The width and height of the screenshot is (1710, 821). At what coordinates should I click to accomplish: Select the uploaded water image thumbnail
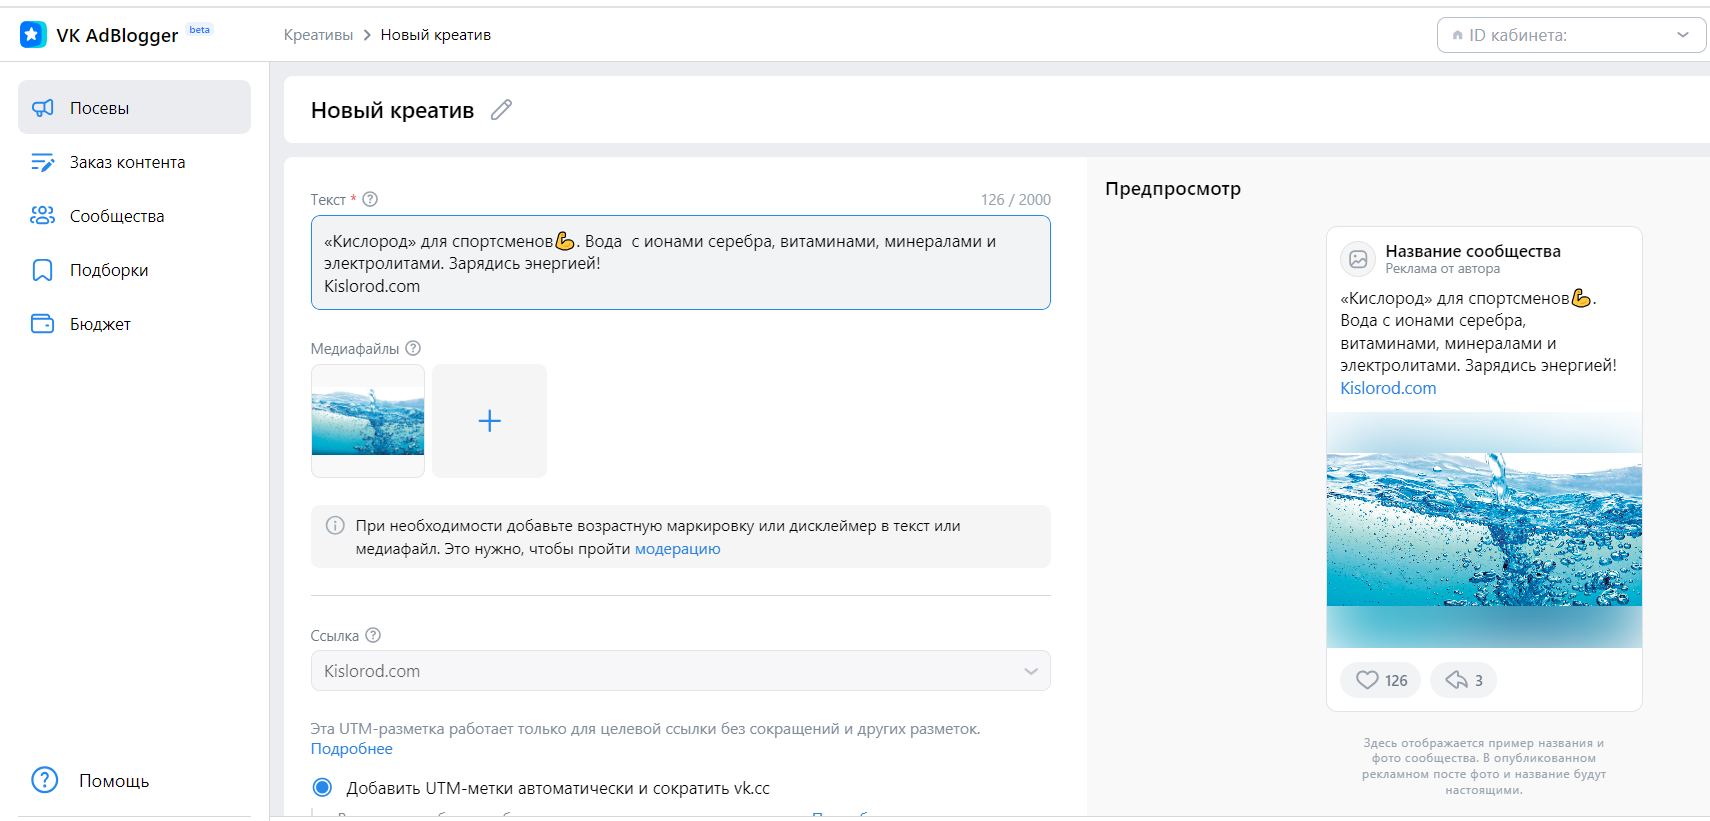[x=368, y=421]
